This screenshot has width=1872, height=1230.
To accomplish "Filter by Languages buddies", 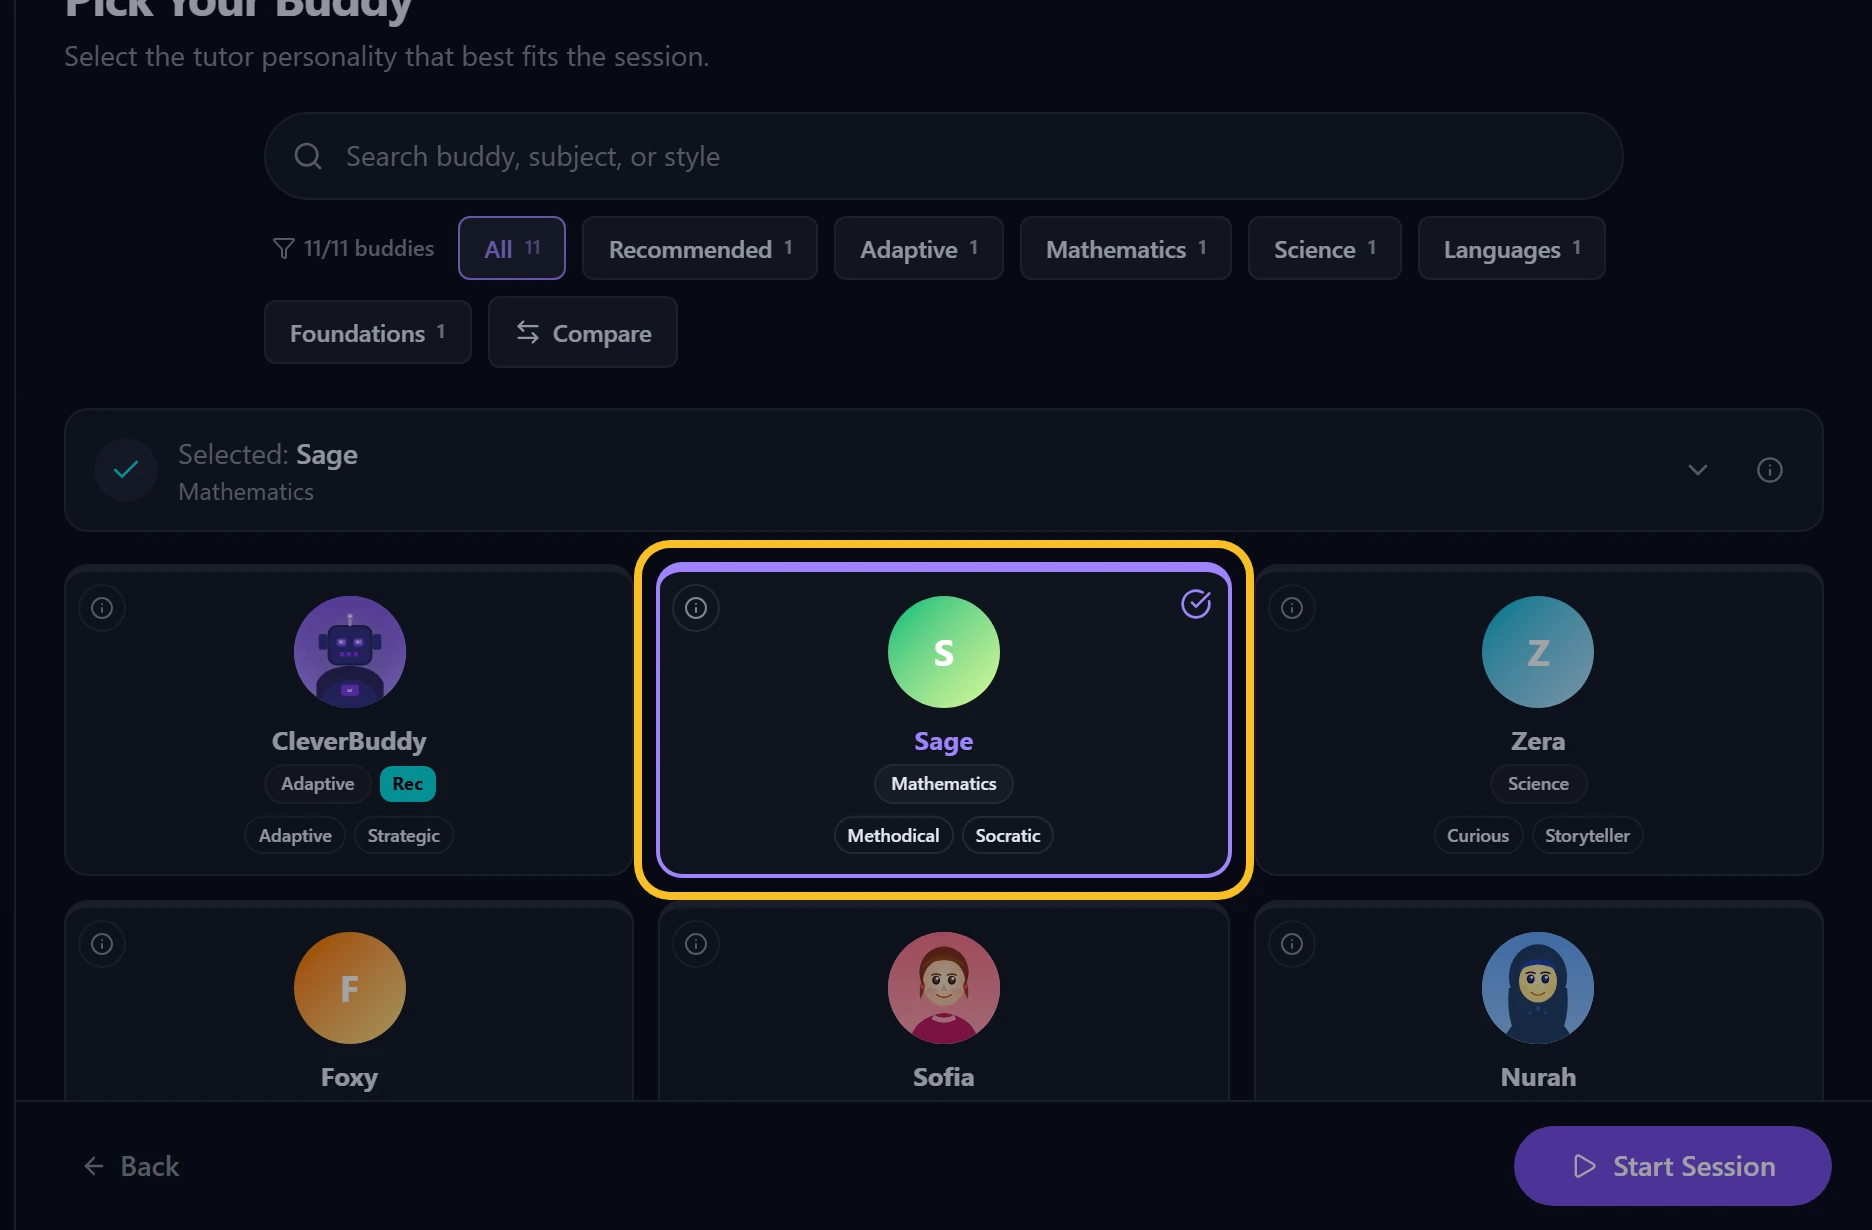I will click(1512, 248).
